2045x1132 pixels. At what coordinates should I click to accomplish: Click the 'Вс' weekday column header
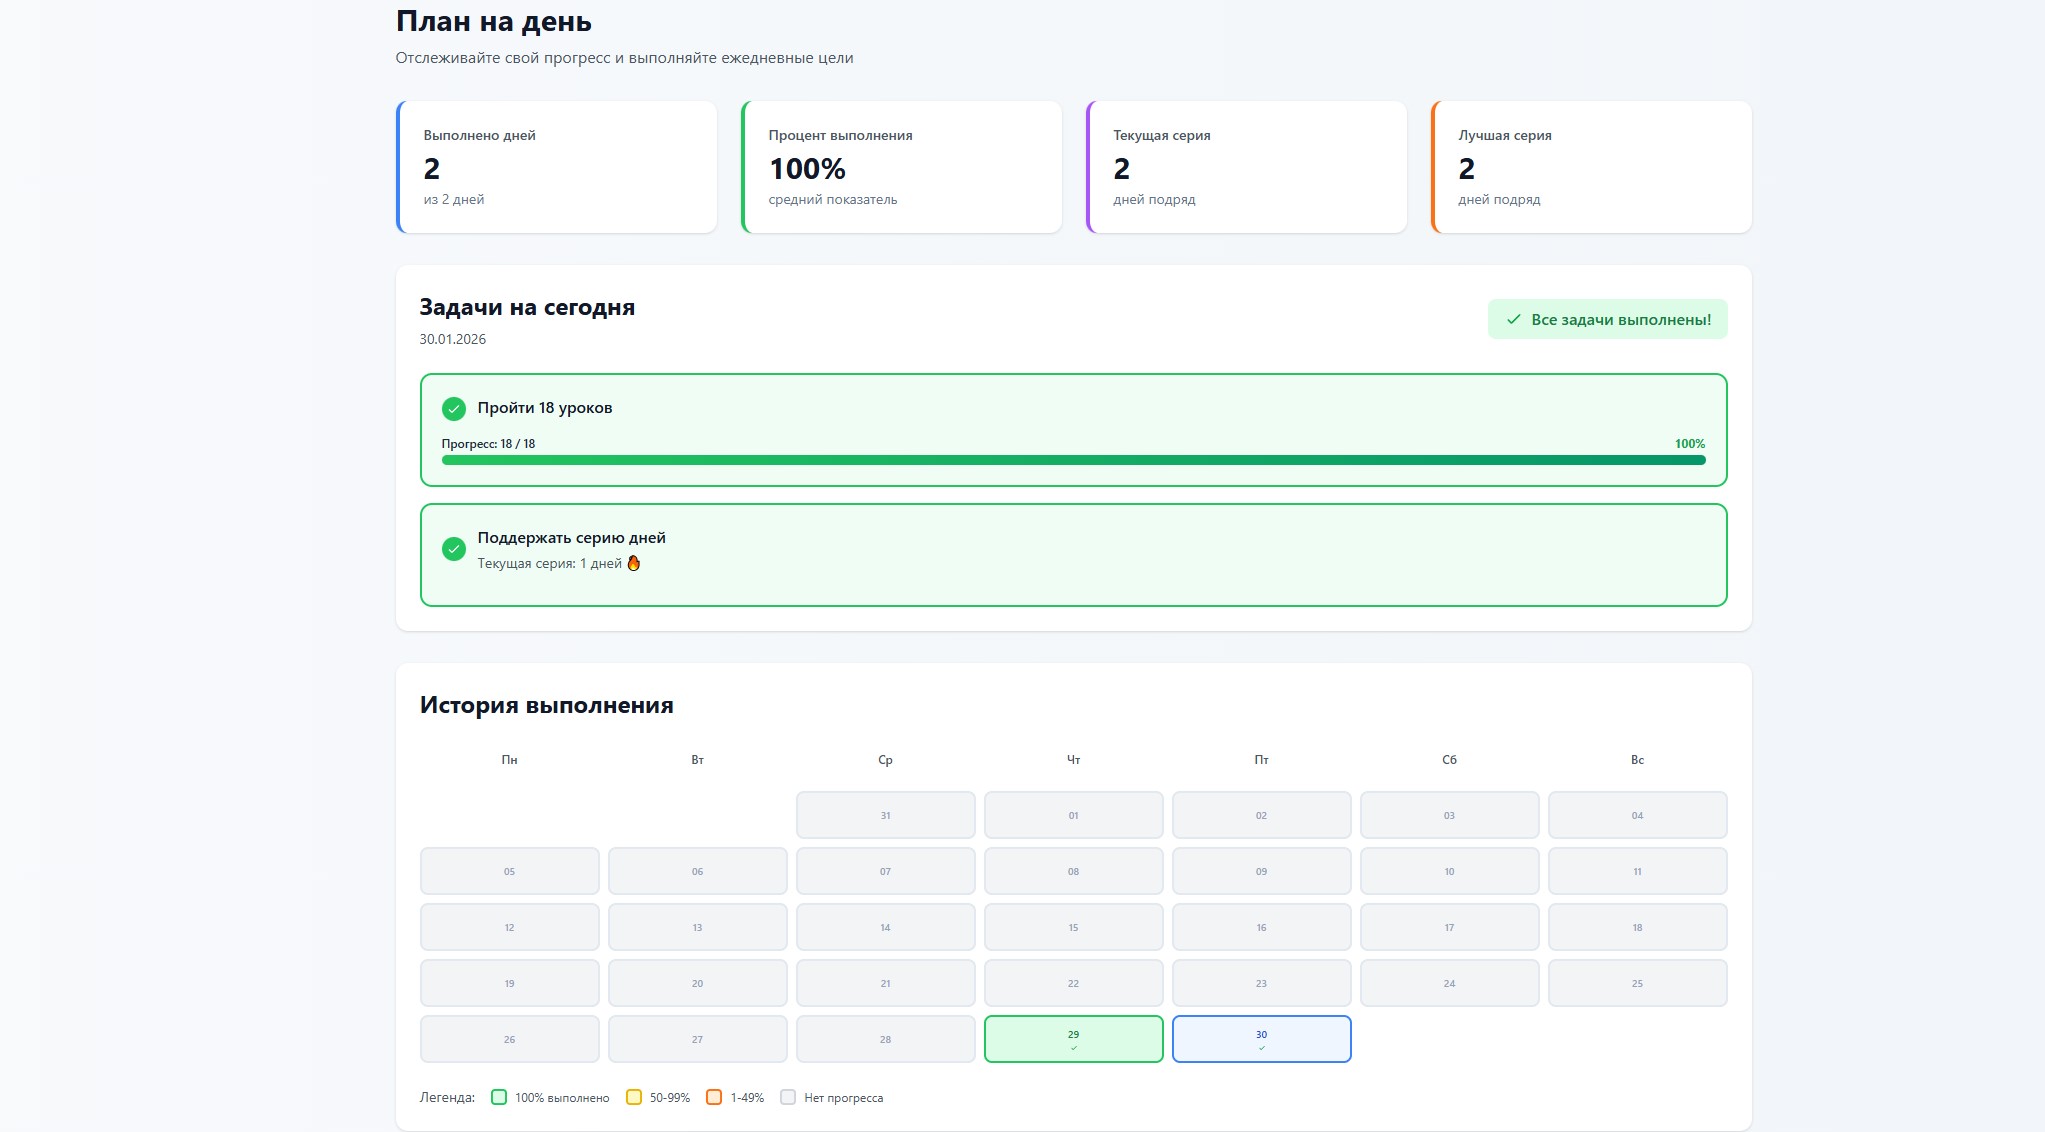tap(1637, 760)
